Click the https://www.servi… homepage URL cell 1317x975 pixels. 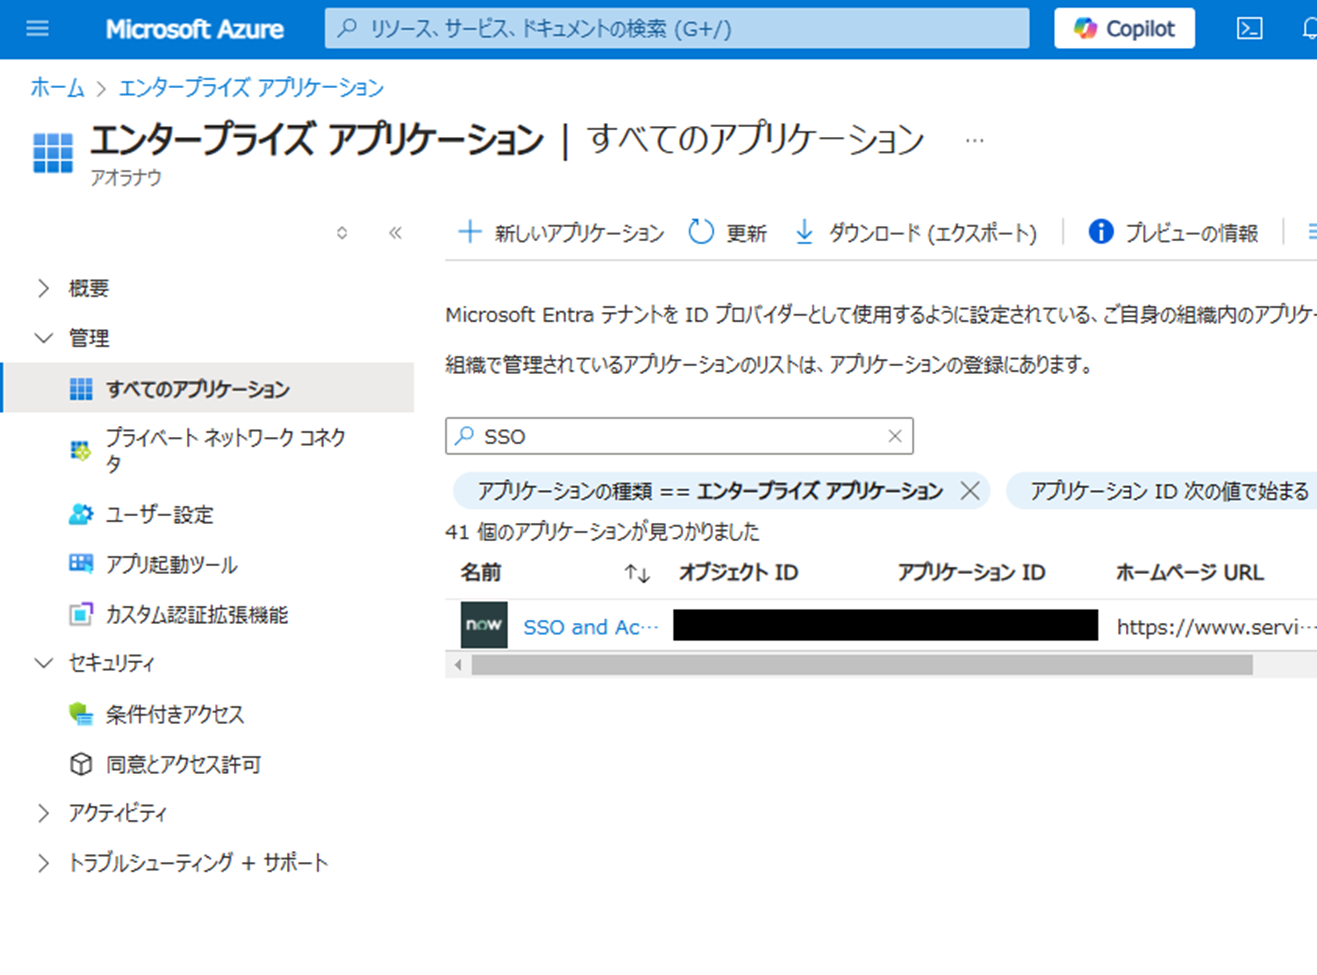1216,627
